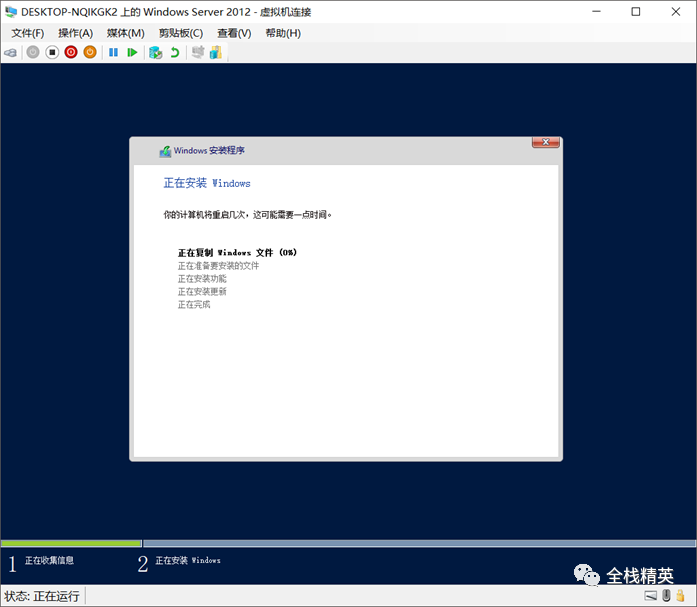This screenshot has height=607, width=697.
Task: Click the green step 1 progress bar
Action: coord(71,543)
